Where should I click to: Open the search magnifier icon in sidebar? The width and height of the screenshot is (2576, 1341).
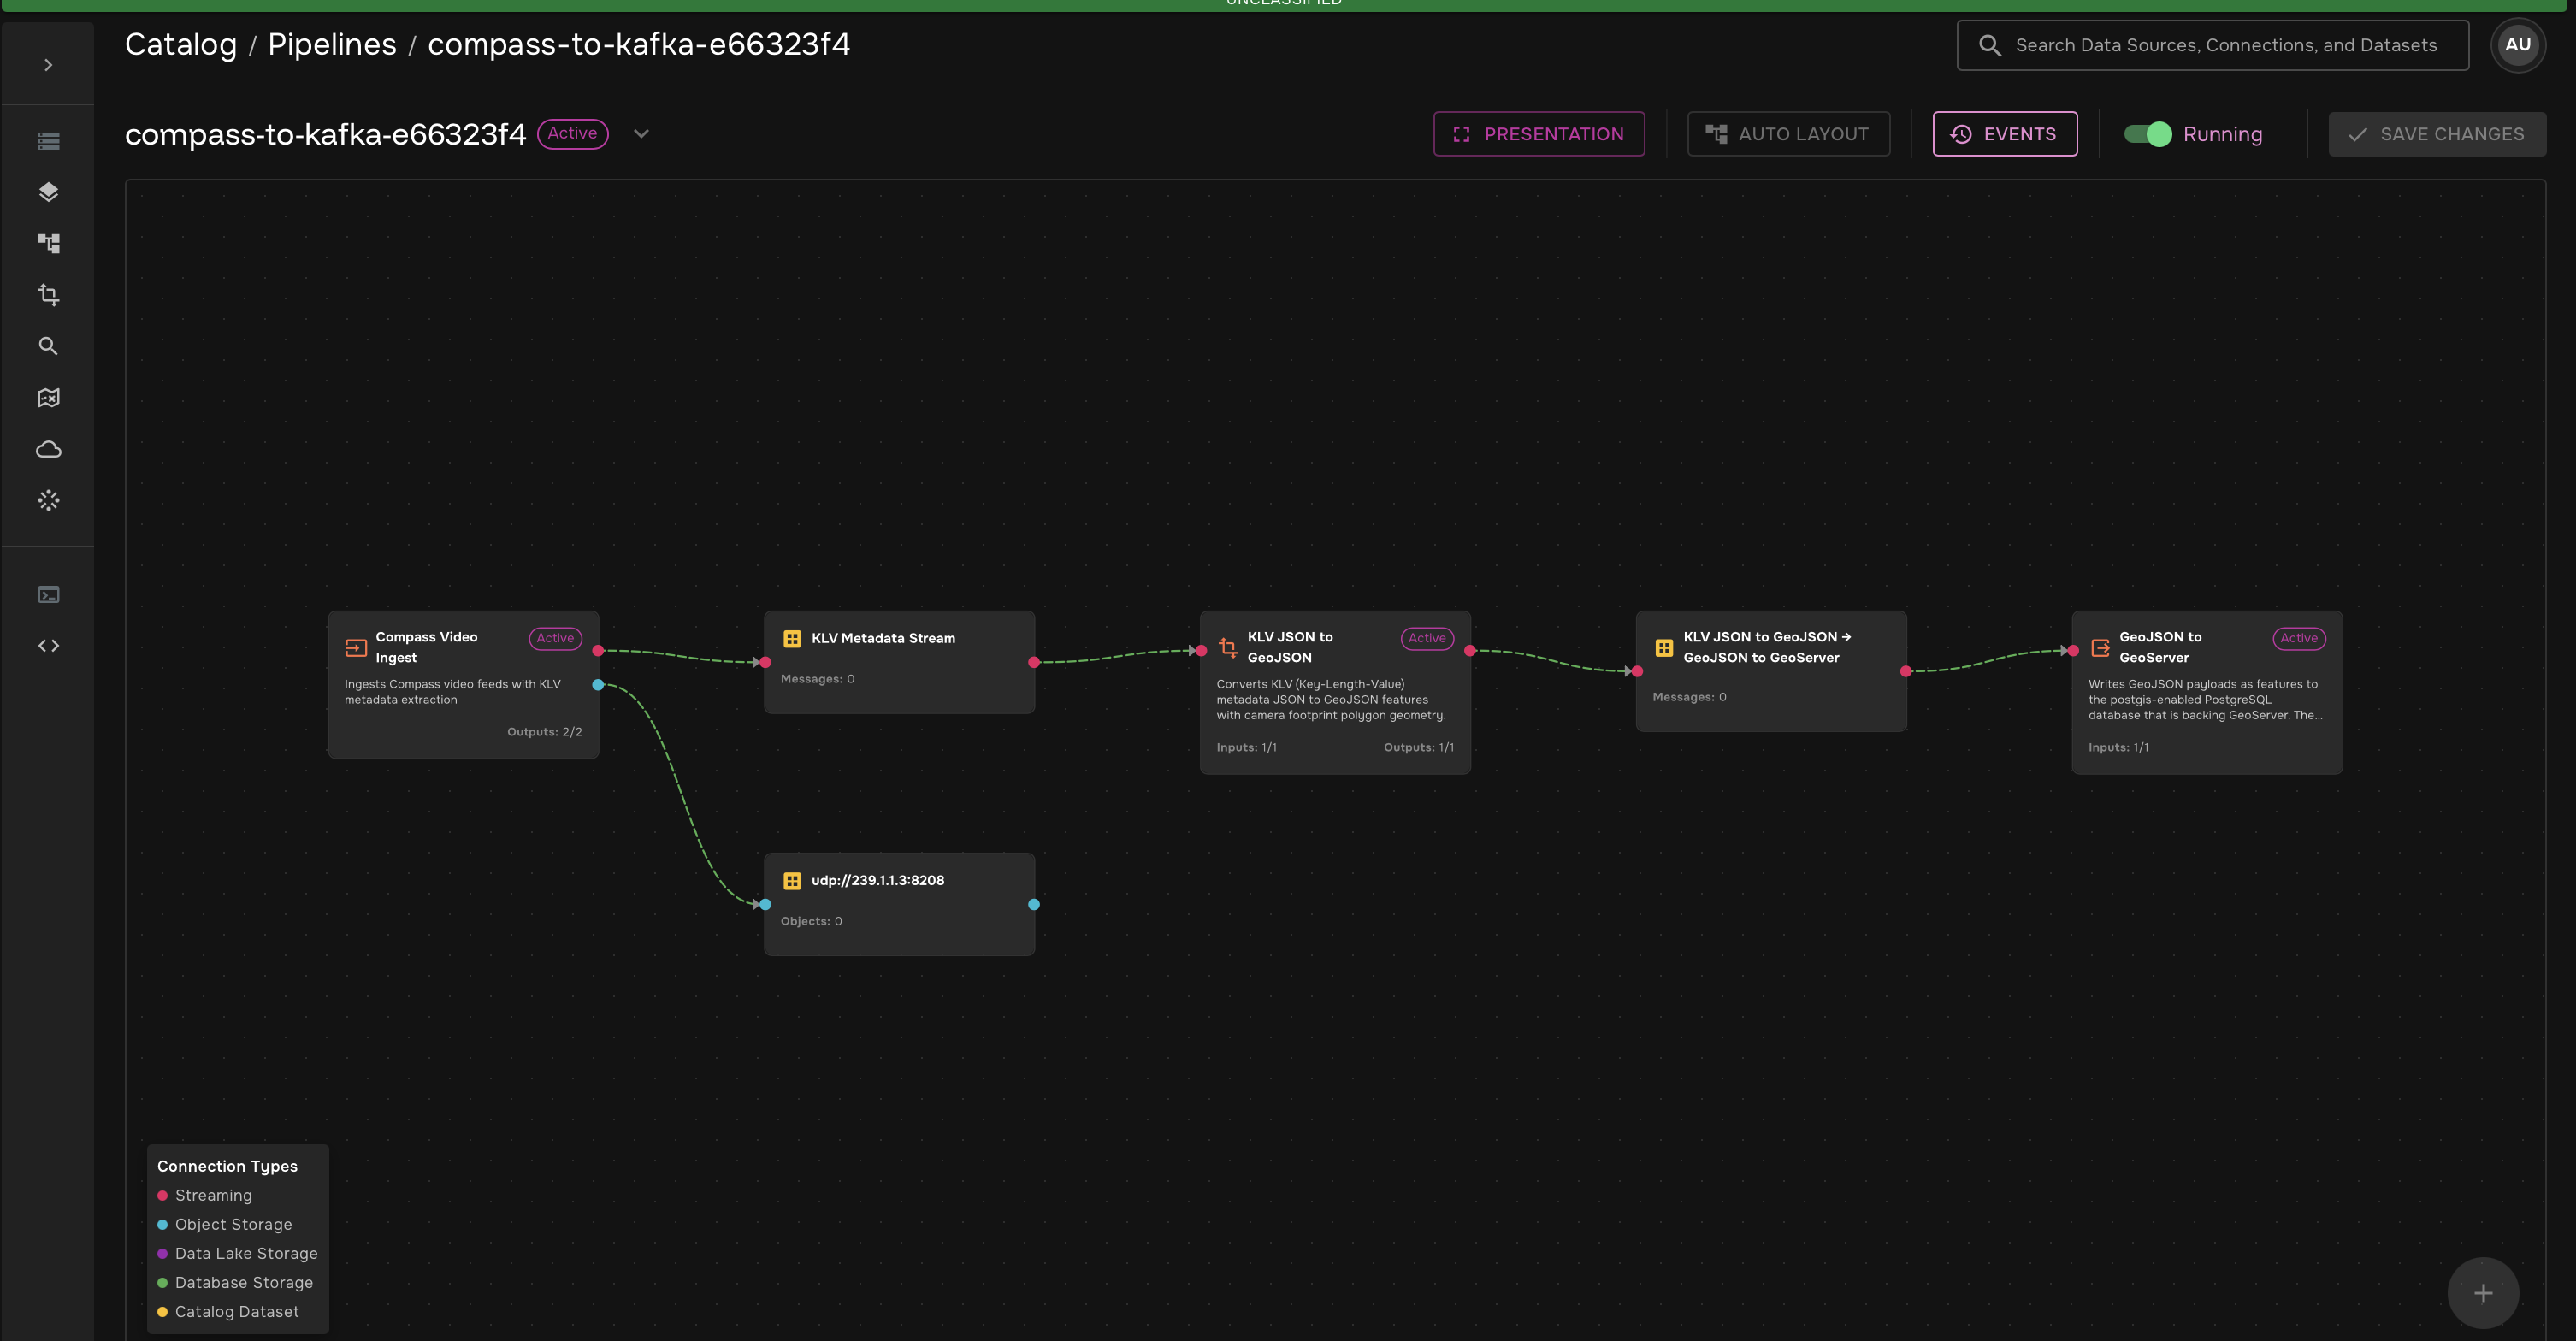[x=48, y=346]
